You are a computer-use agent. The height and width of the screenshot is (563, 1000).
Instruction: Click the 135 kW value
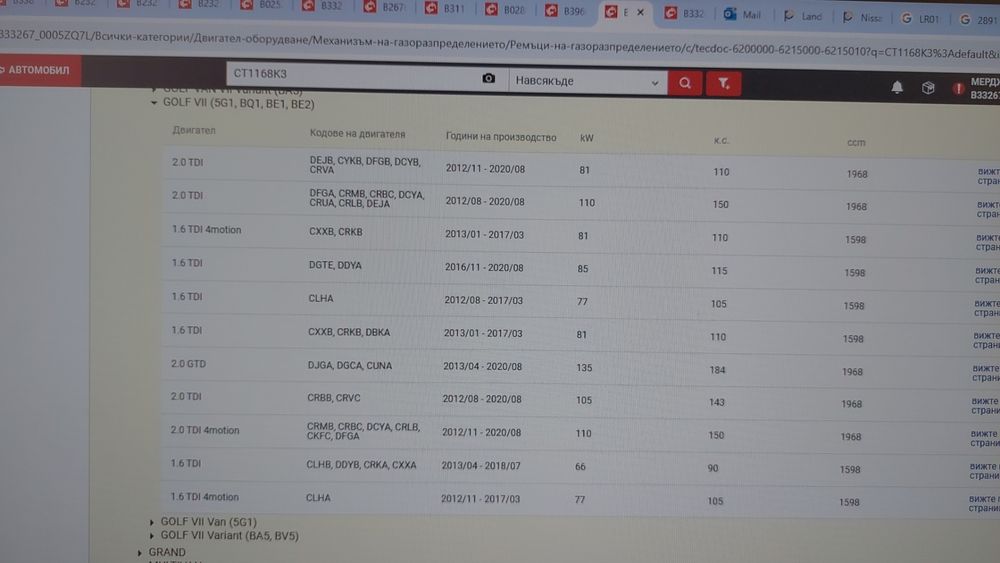pos(584,368)
